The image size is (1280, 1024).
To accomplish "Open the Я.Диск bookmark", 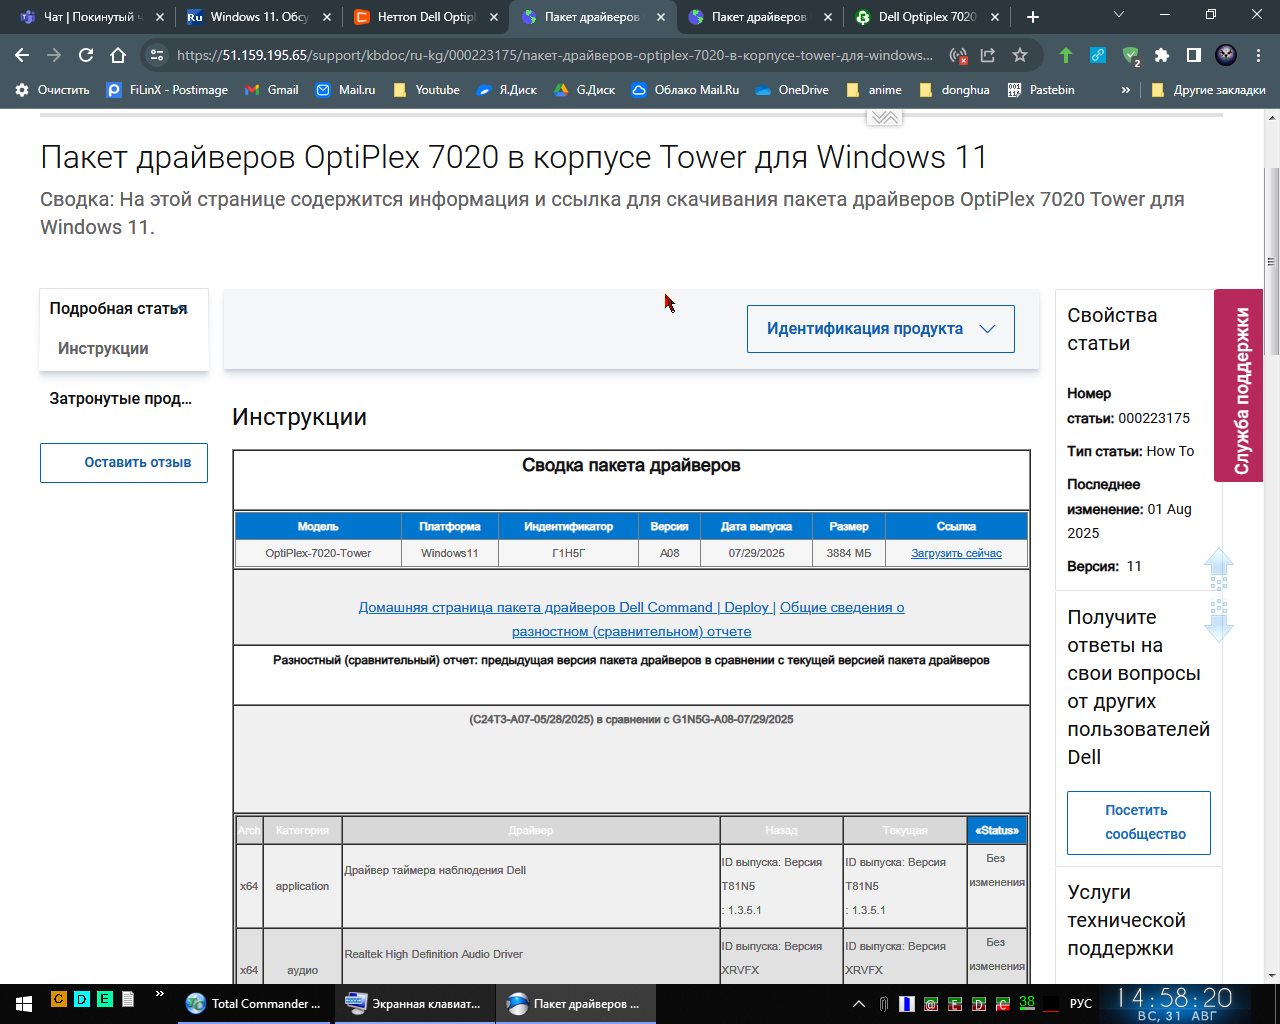I will pos(506,90).
